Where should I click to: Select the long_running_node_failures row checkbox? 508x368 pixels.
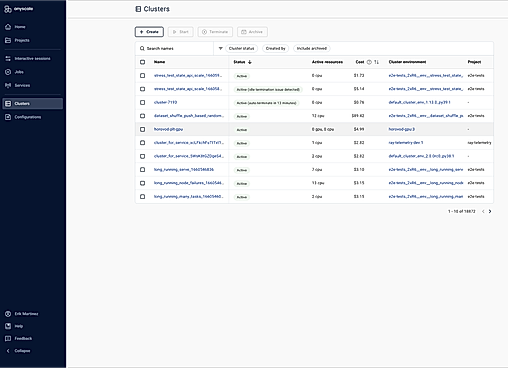(x=143, y=183)
